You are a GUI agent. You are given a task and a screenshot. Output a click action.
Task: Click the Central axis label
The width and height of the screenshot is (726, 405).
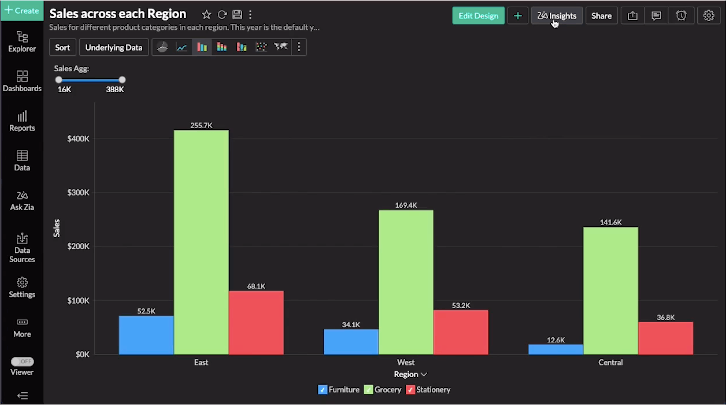tap(611, 362)
